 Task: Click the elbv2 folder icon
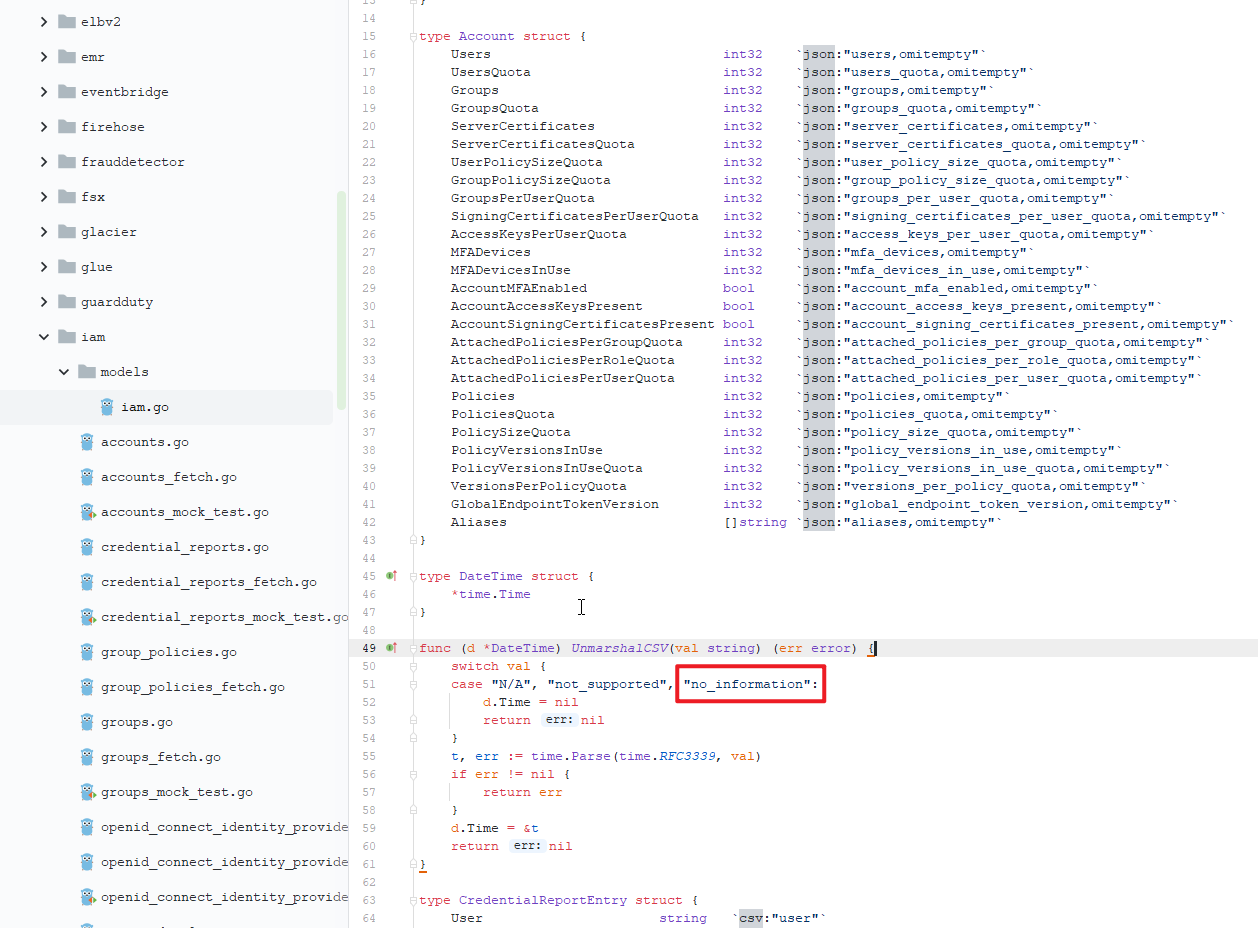tap(67, 22)
